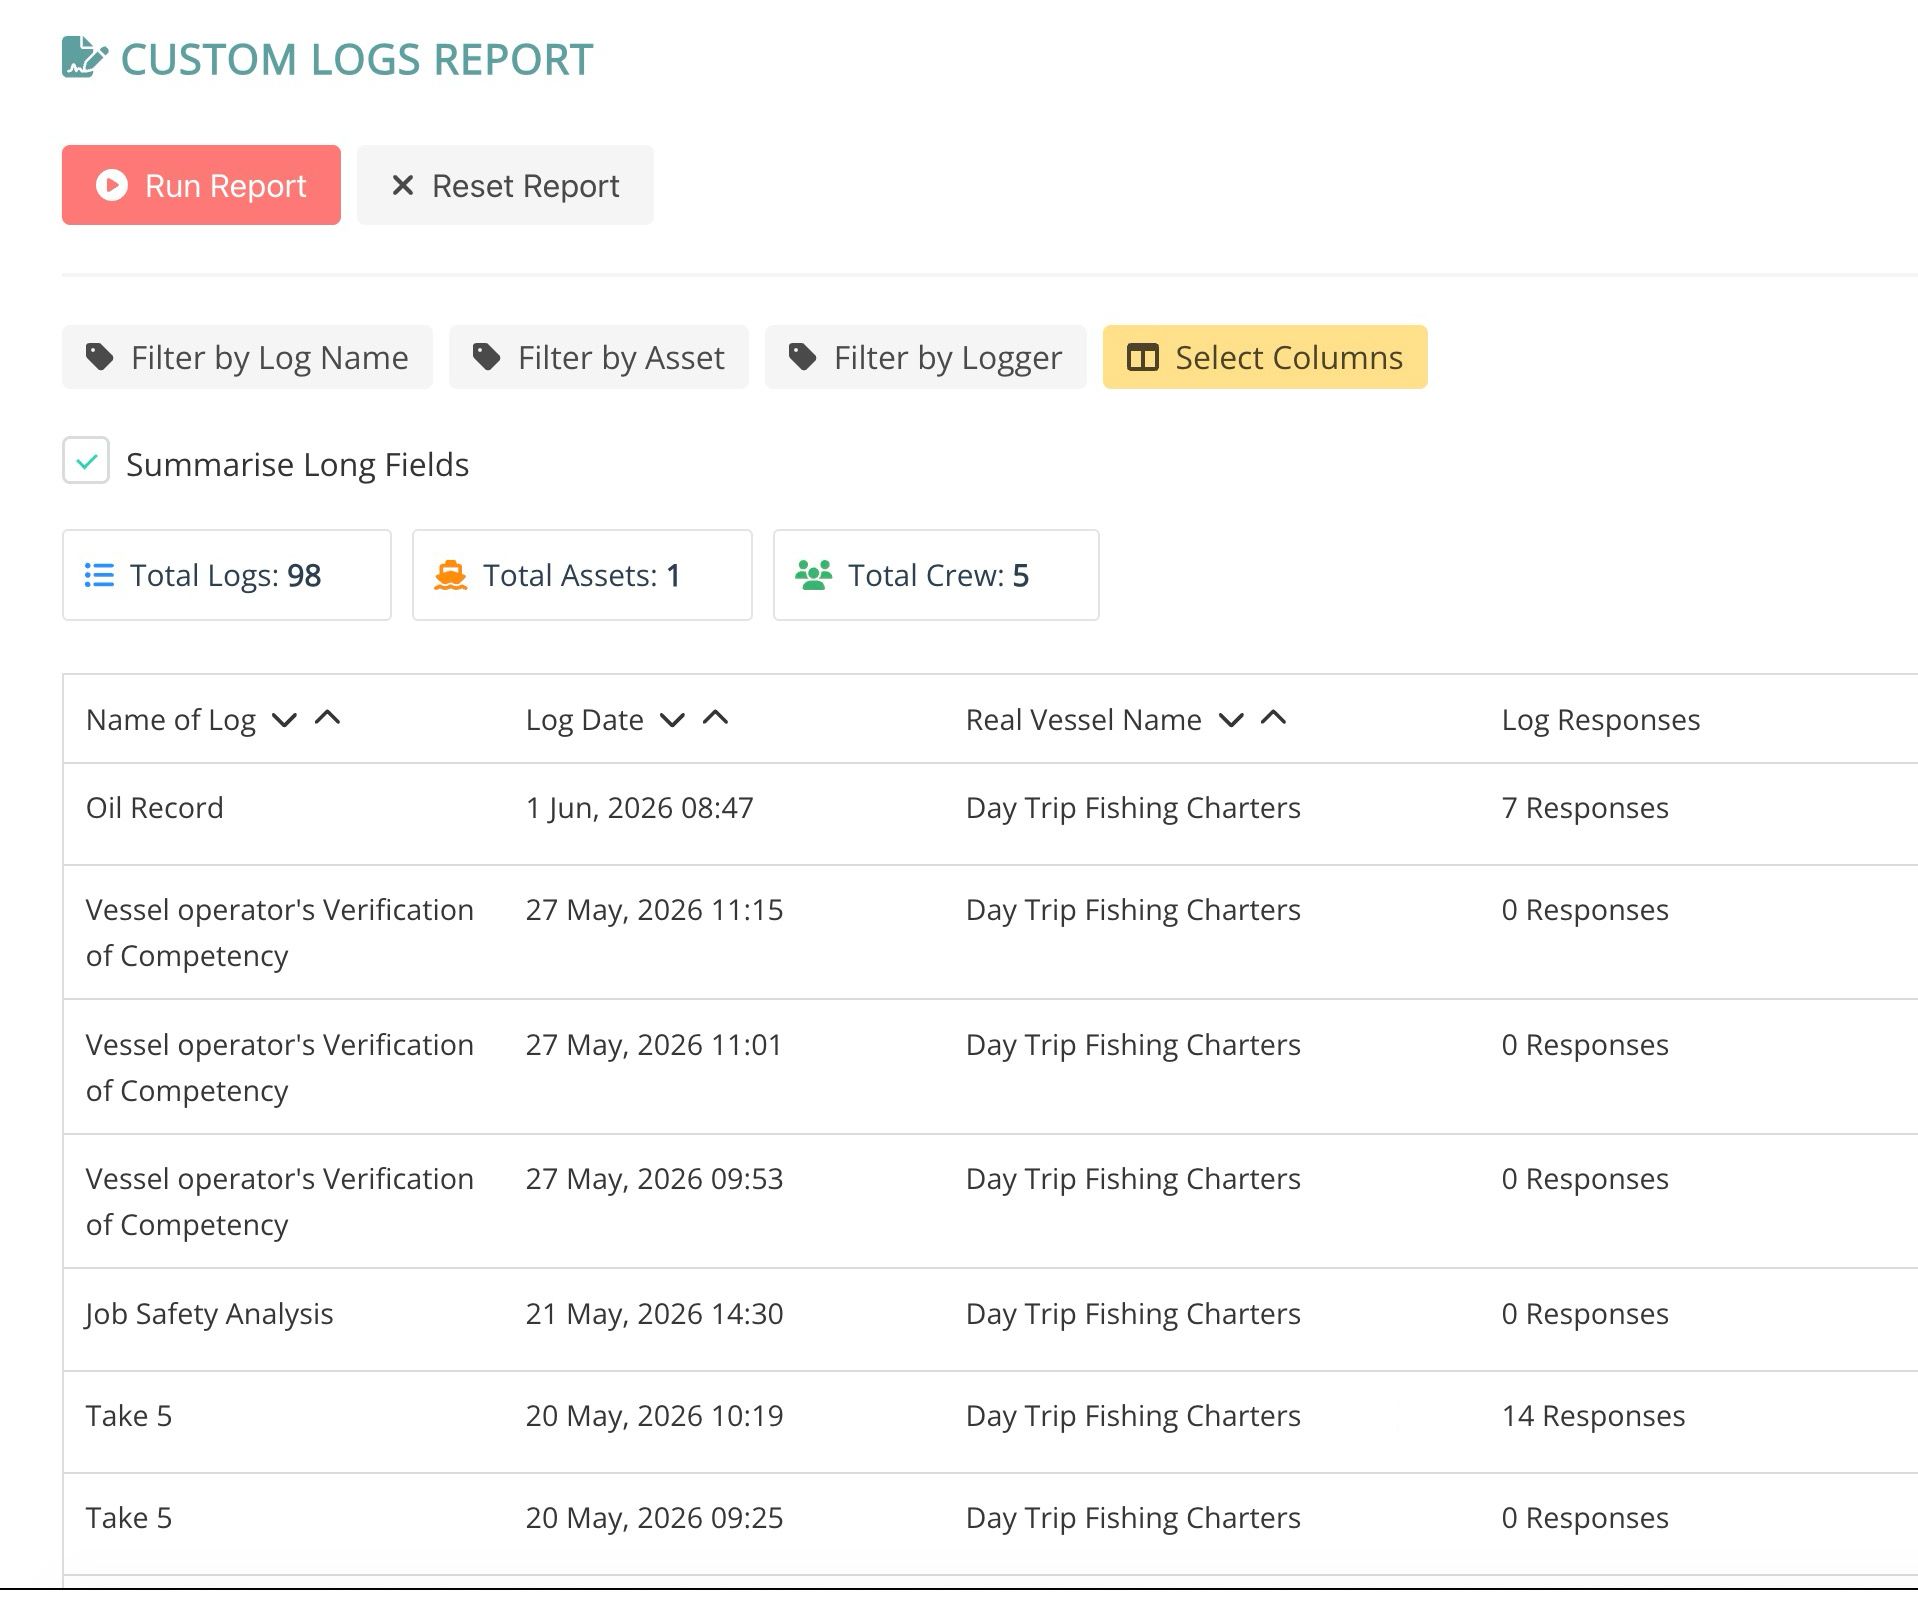Image resolution: width=1918 pixels, height=1598 pixels.
Task: Sort Log Date ascending arrow
Action: [x=716, y=718]
